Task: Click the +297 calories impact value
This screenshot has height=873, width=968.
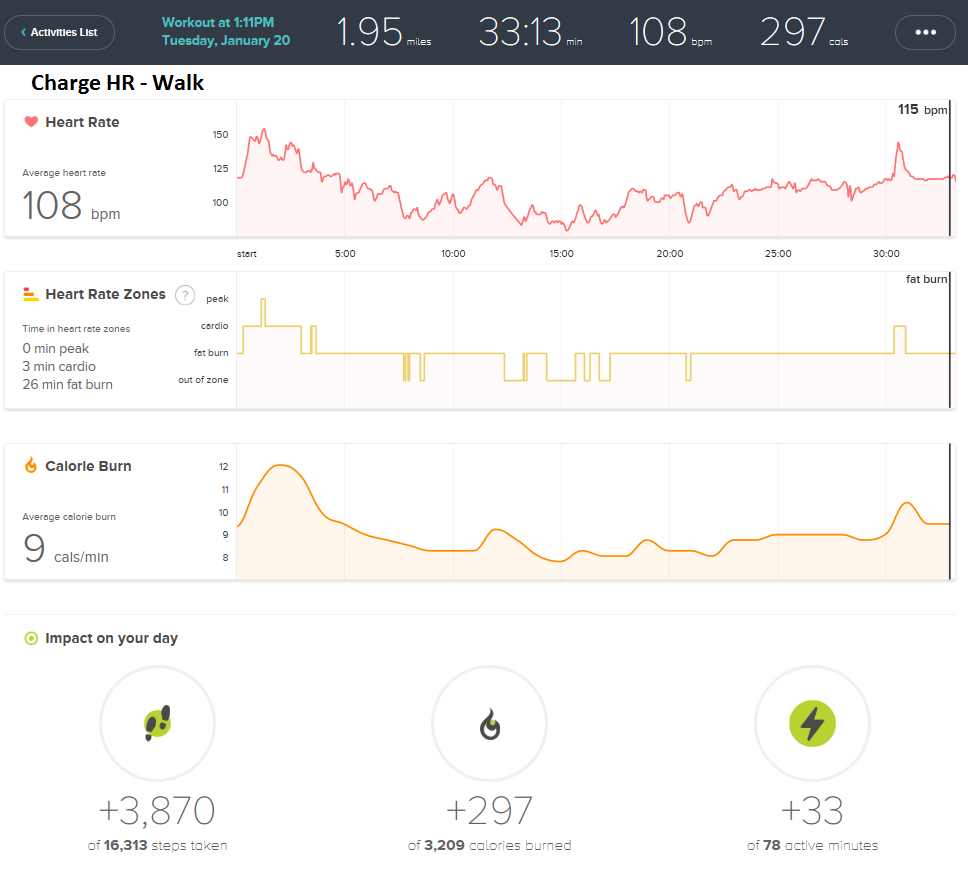Action: point(490,810)
